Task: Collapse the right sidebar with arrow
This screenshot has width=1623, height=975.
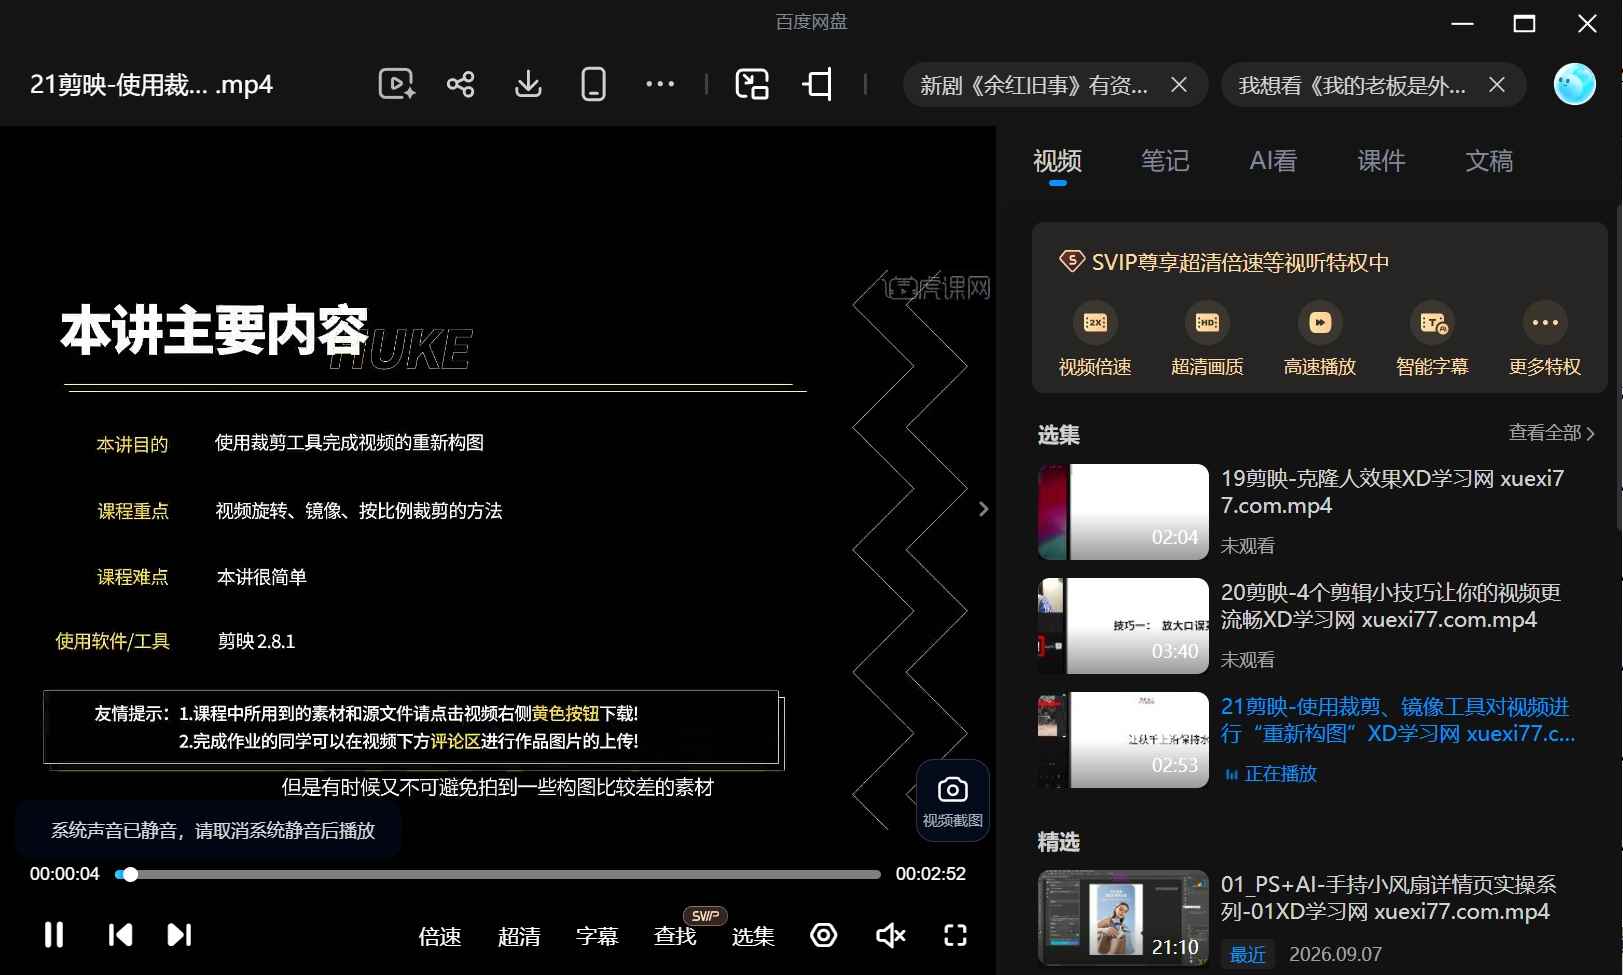Action: tap(983, 509)
